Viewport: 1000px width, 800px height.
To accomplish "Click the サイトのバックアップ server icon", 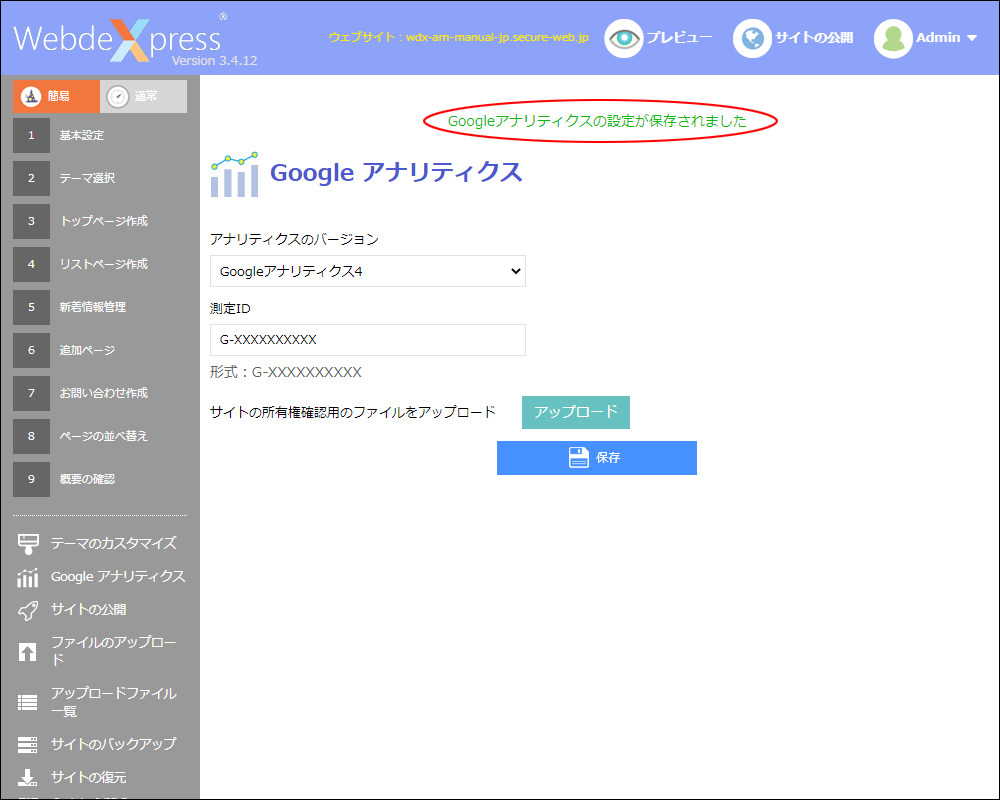I will pyautogui.click(x=27, y=744).
